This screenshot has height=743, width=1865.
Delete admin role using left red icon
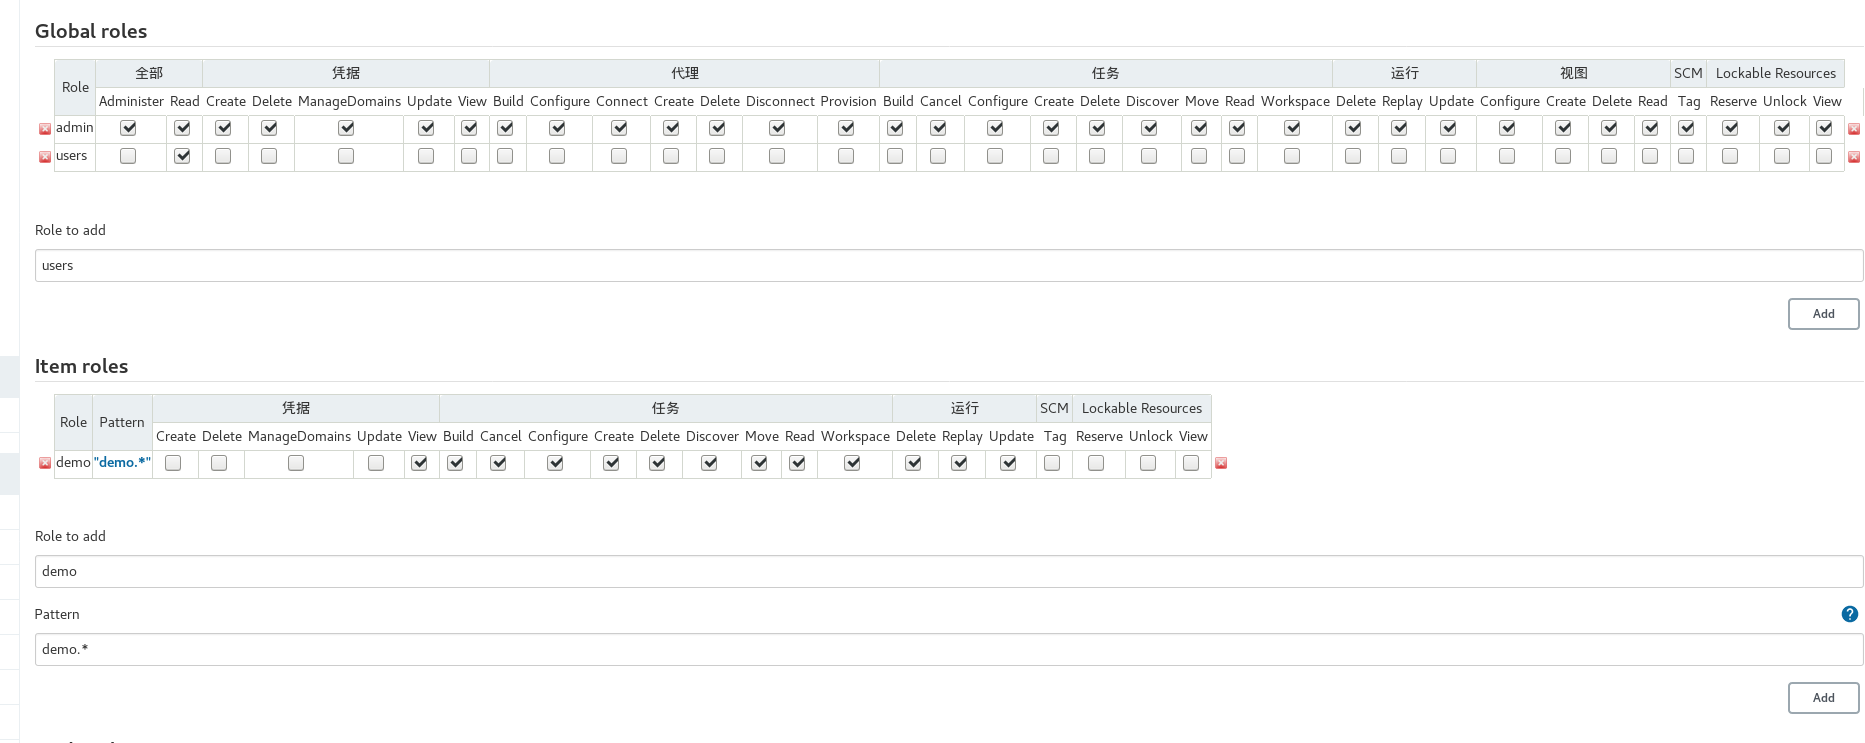[x=45, y=129]
